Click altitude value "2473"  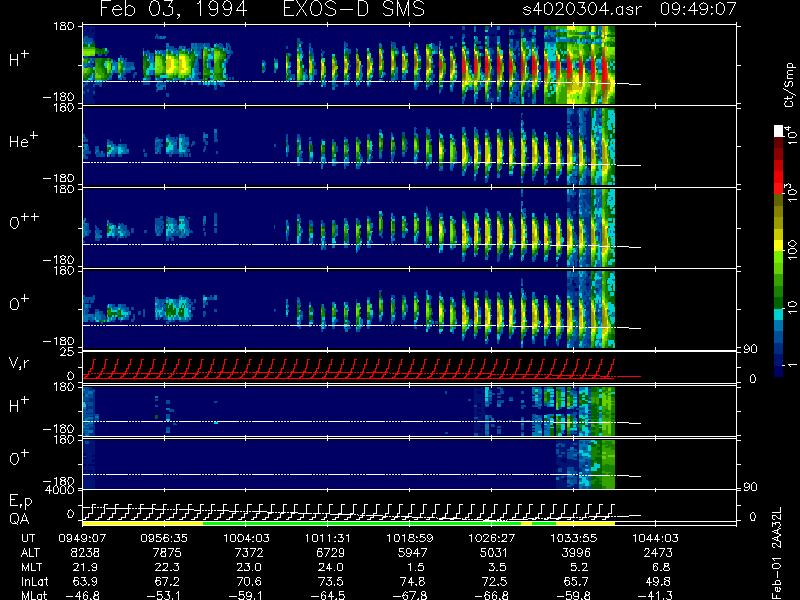[658, 553]
